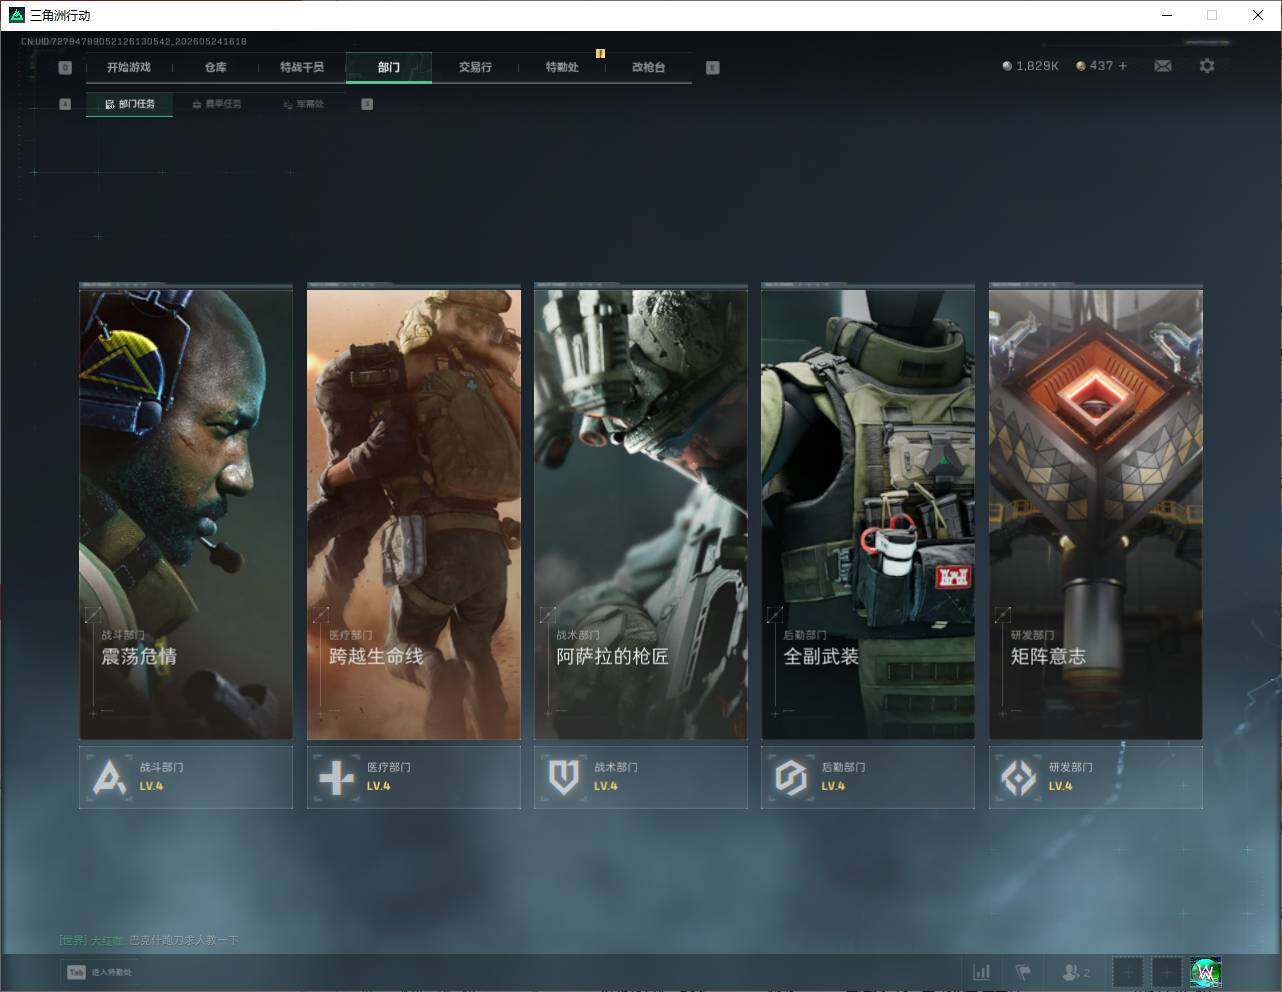Add currency with the plus button
Viewport: 1282px width, 992px height.
[1123, 66]
